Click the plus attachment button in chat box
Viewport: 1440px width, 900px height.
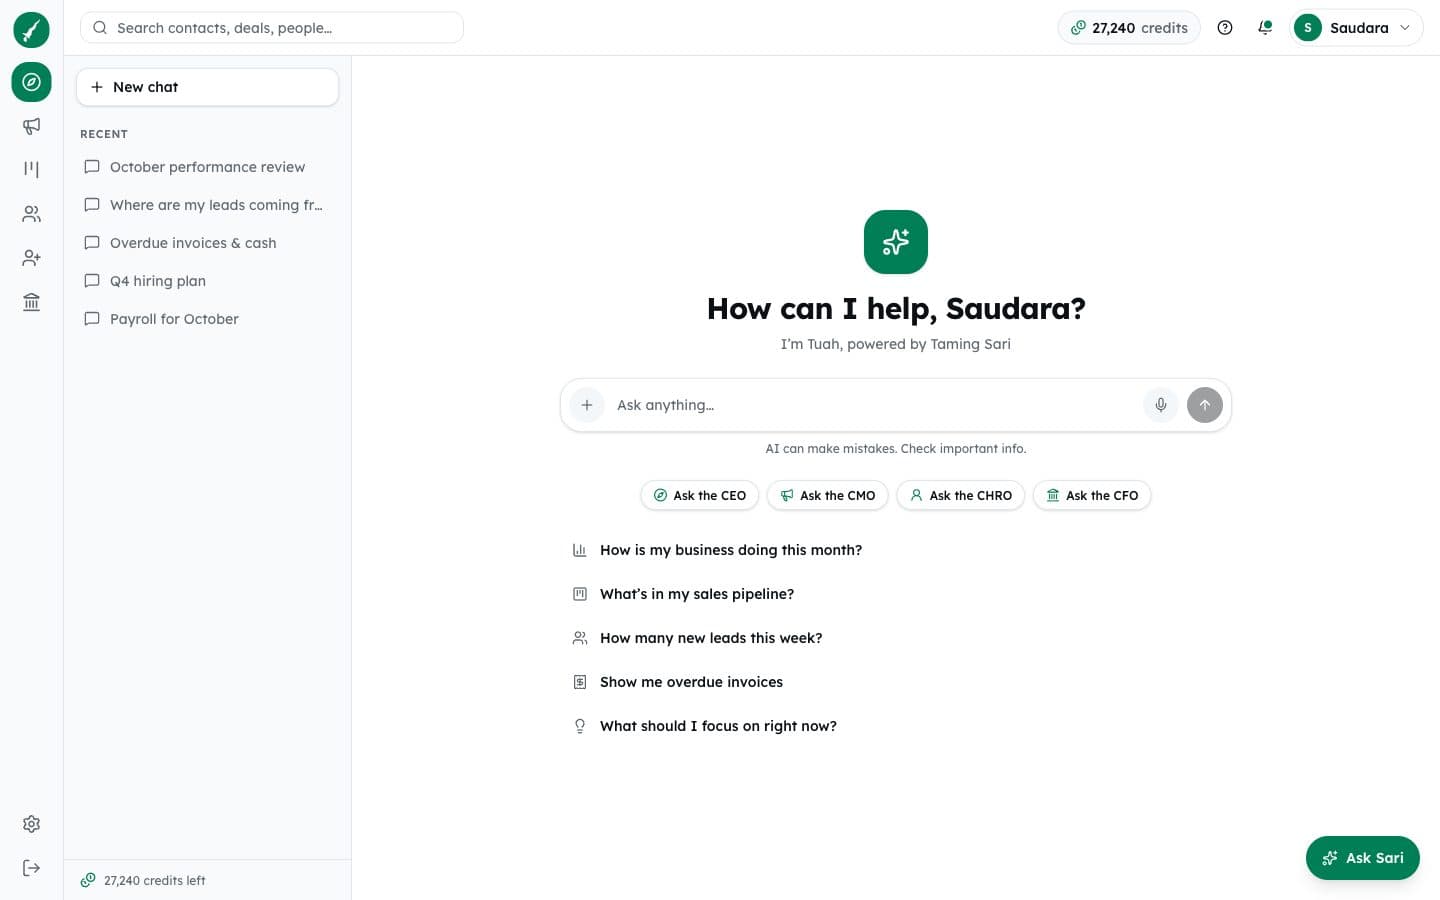click(587, 405)
